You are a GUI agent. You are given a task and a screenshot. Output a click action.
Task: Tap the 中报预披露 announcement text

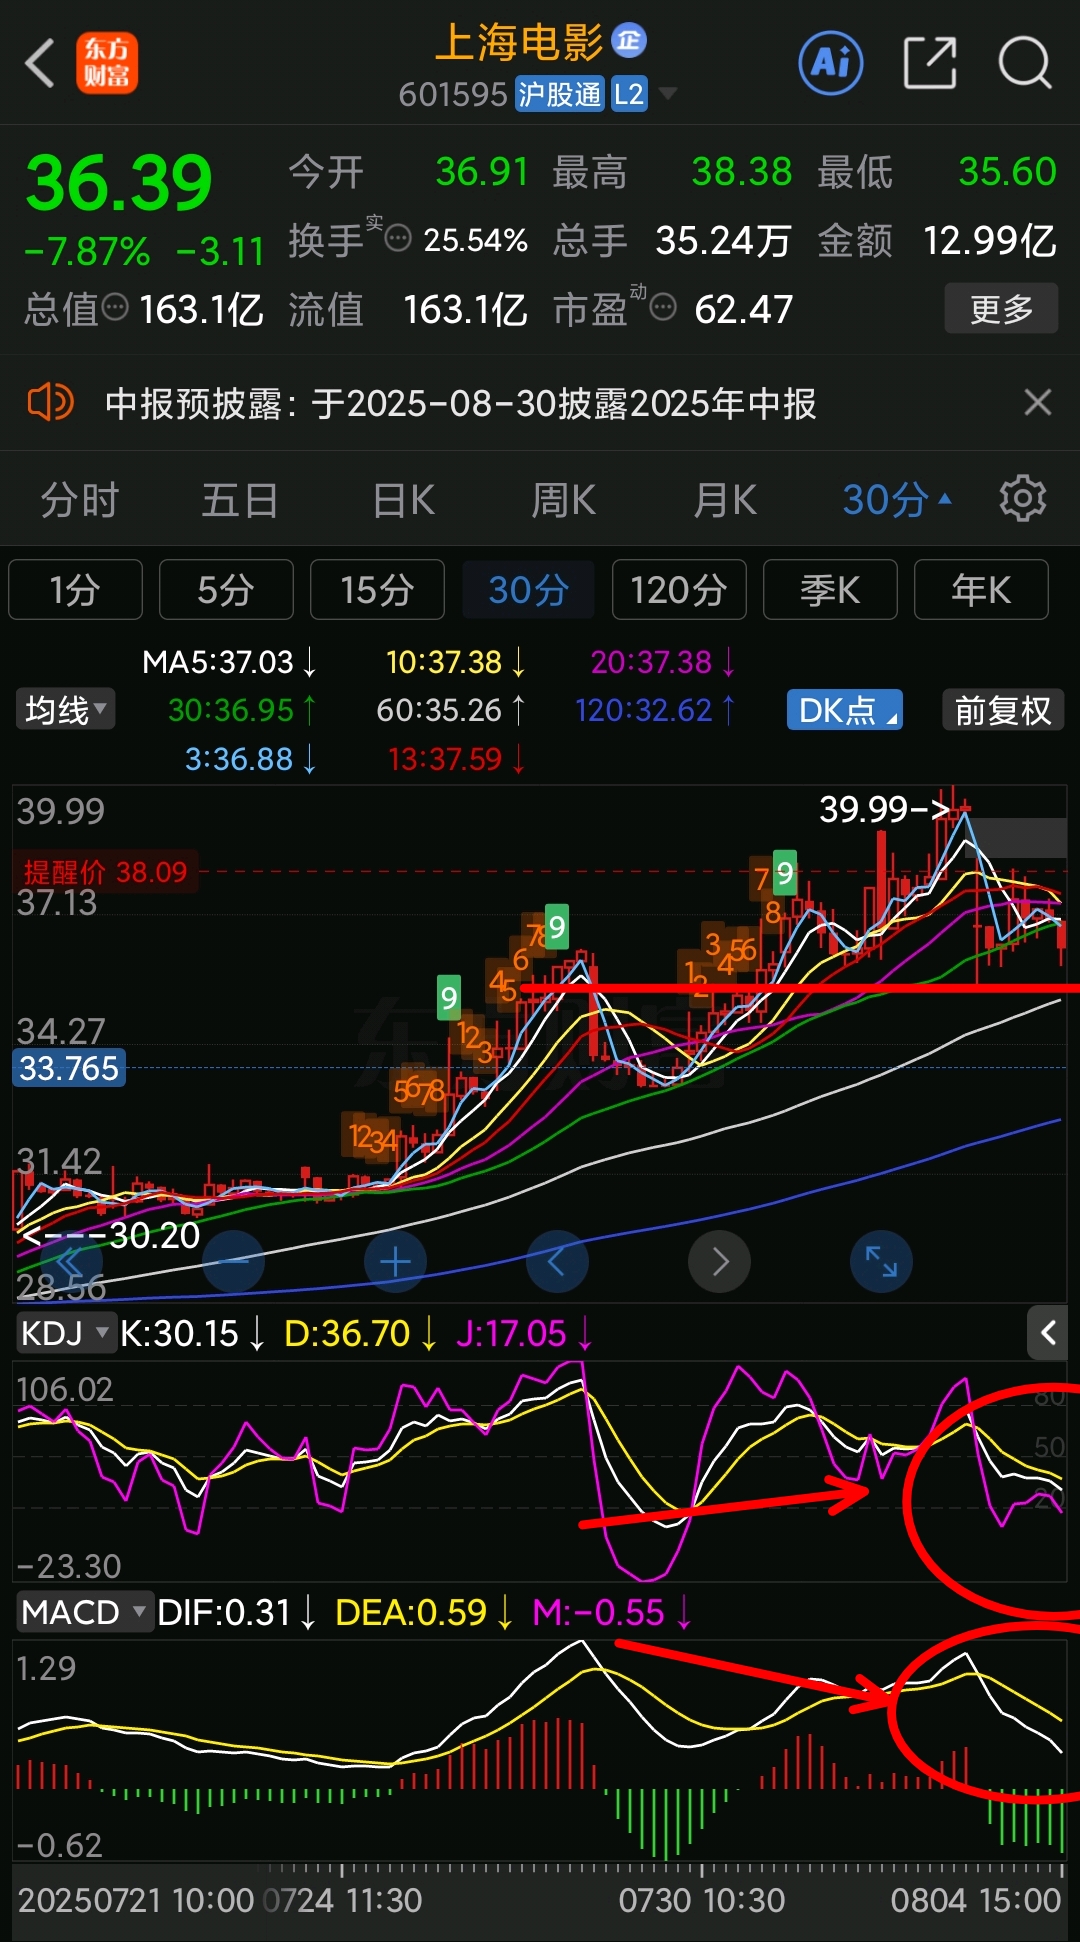(x=461, y=404)
